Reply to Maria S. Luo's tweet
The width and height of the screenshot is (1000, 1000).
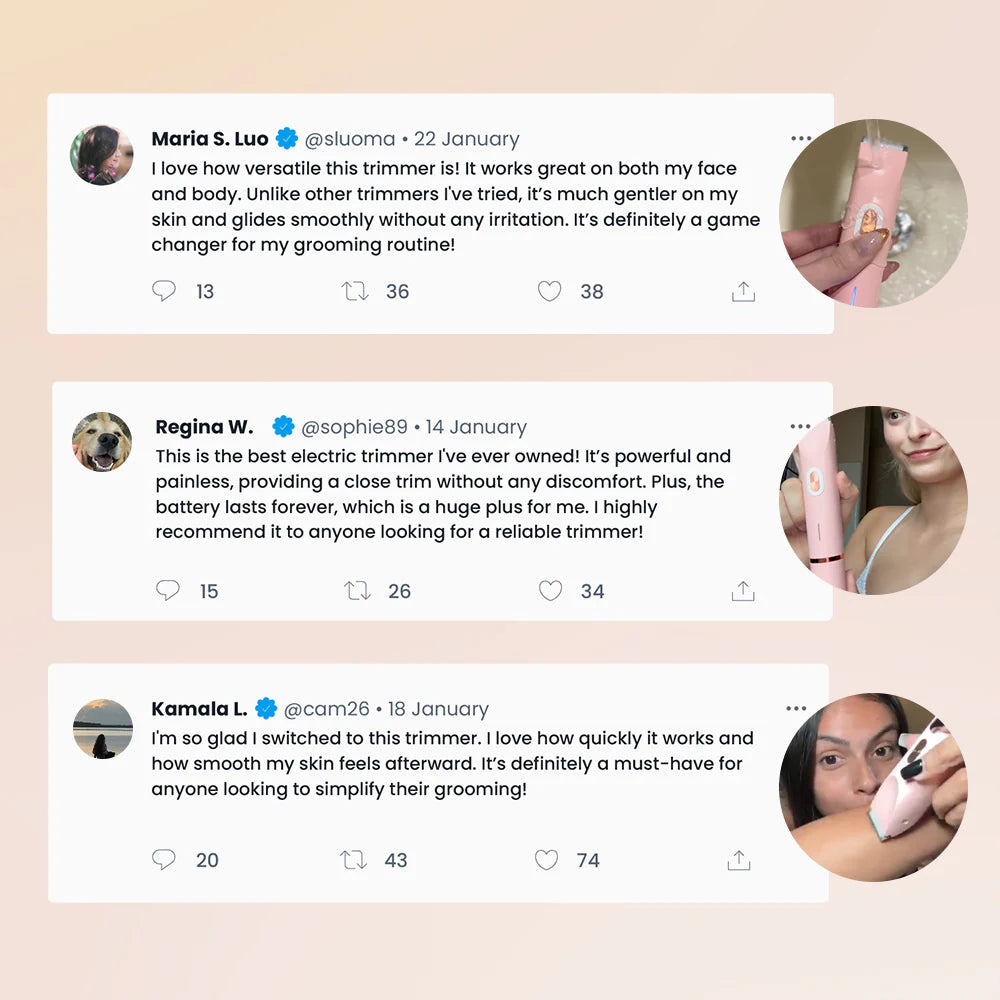tap(164, 291)
